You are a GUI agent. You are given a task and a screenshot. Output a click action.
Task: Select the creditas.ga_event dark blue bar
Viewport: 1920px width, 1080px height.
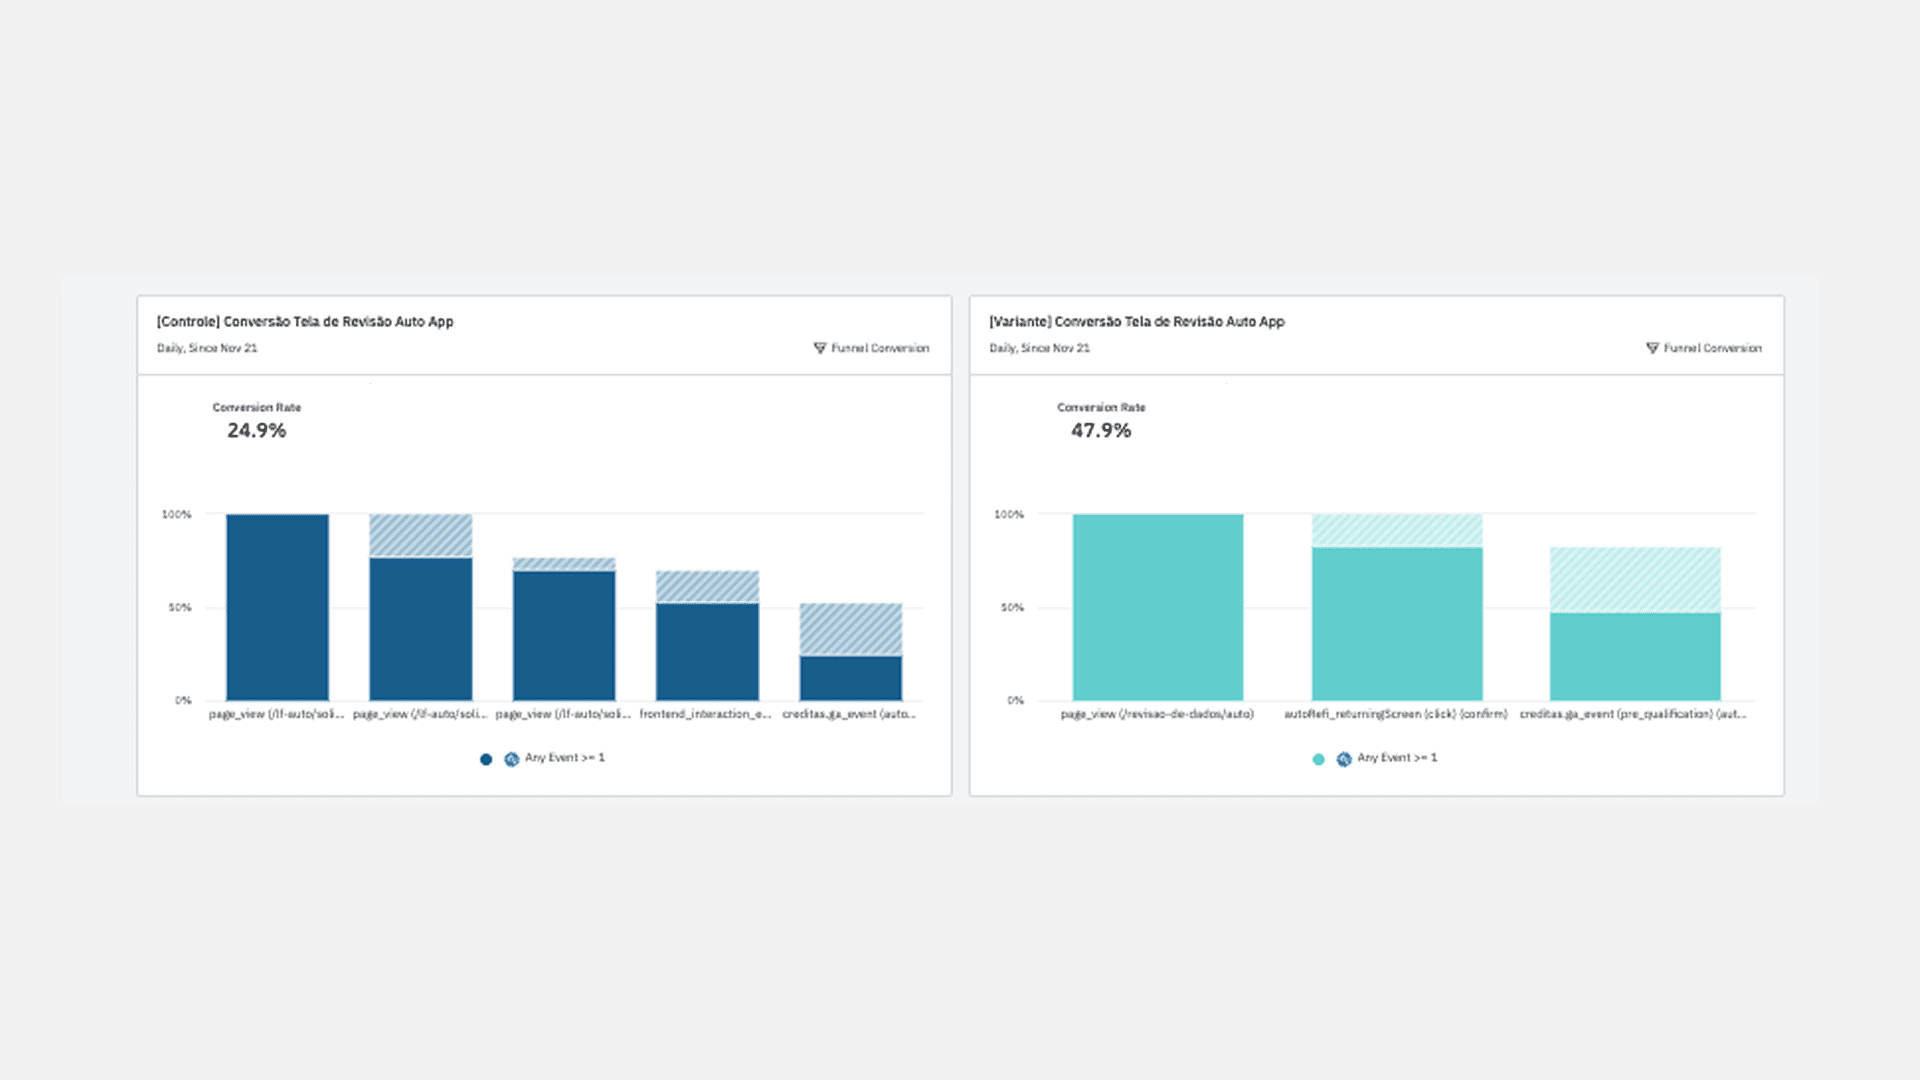point(850,678)
